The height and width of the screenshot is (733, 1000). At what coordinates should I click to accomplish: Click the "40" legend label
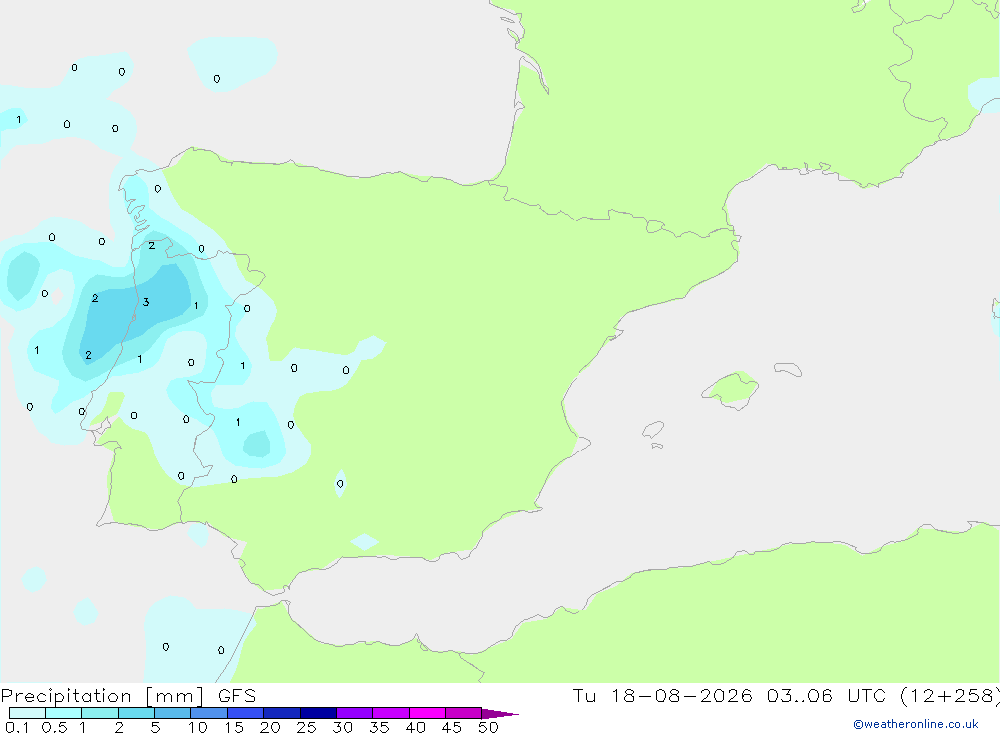416,727
